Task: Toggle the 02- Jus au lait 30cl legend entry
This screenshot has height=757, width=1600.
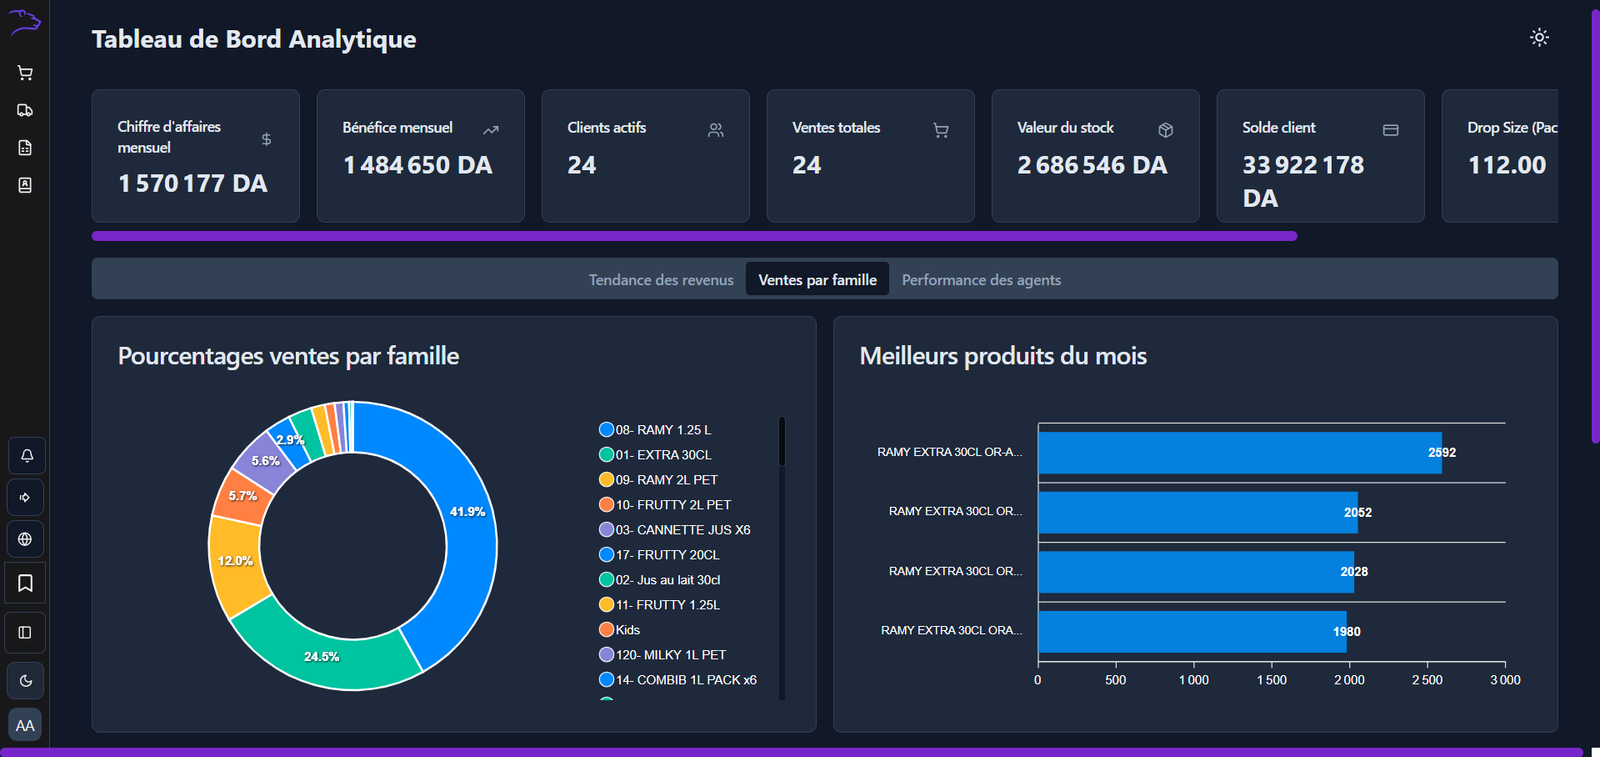Action: (x=659, y=580)
